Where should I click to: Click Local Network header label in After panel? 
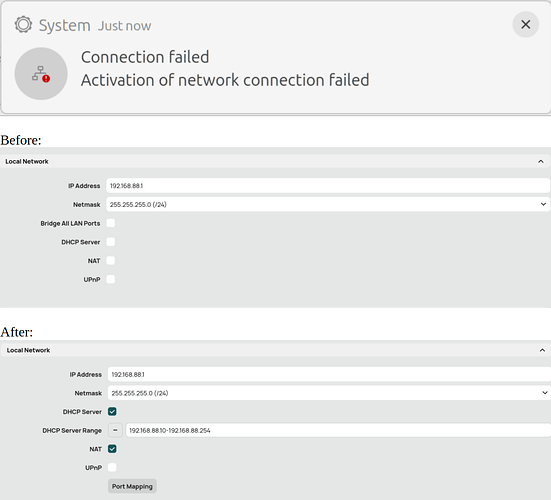coord(28,350)
